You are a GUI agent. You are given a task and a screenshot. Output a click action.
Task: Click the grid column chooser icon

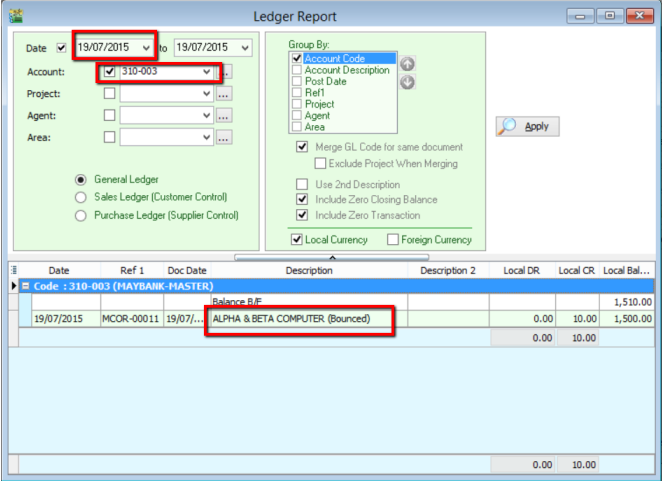[7, 271]
